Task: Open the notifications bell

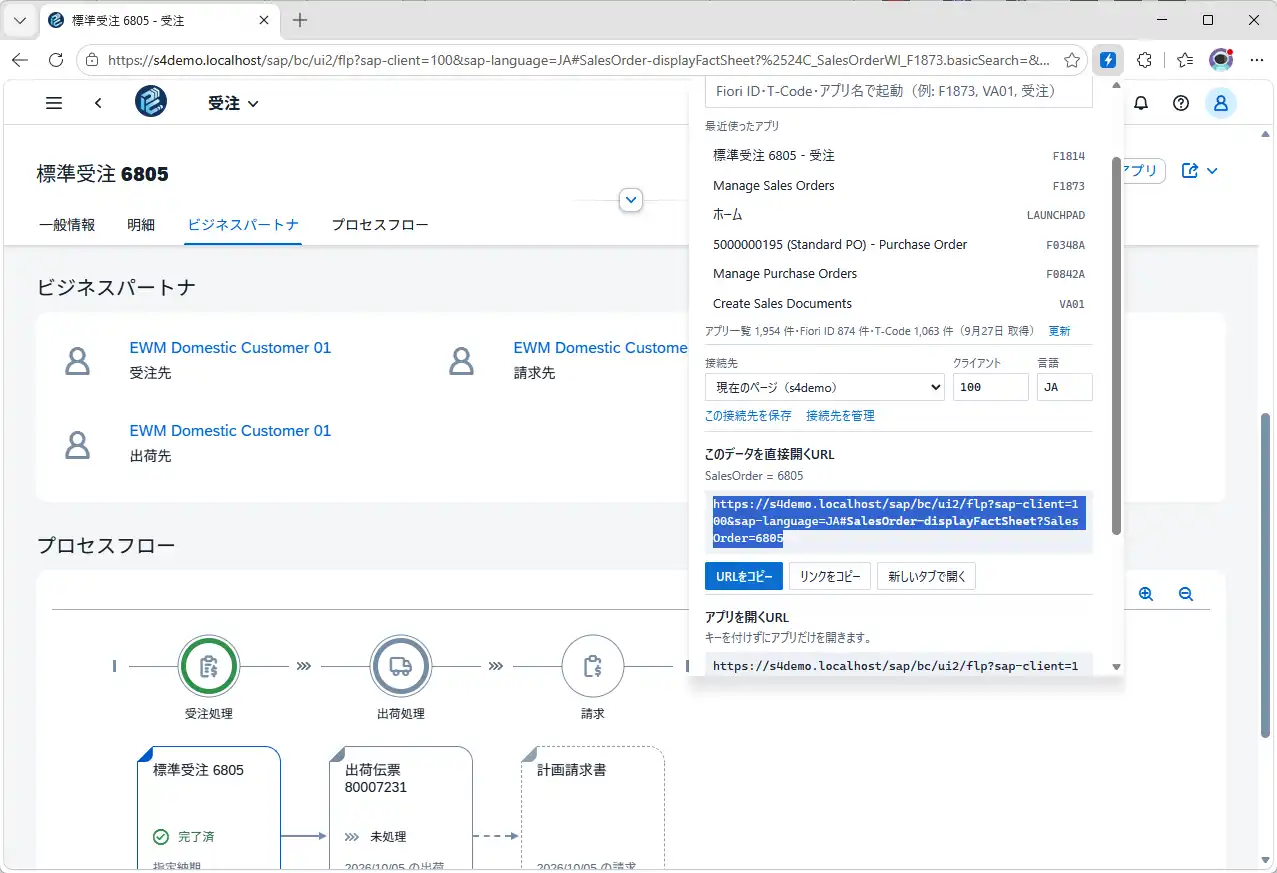Action: [1141, 103]
